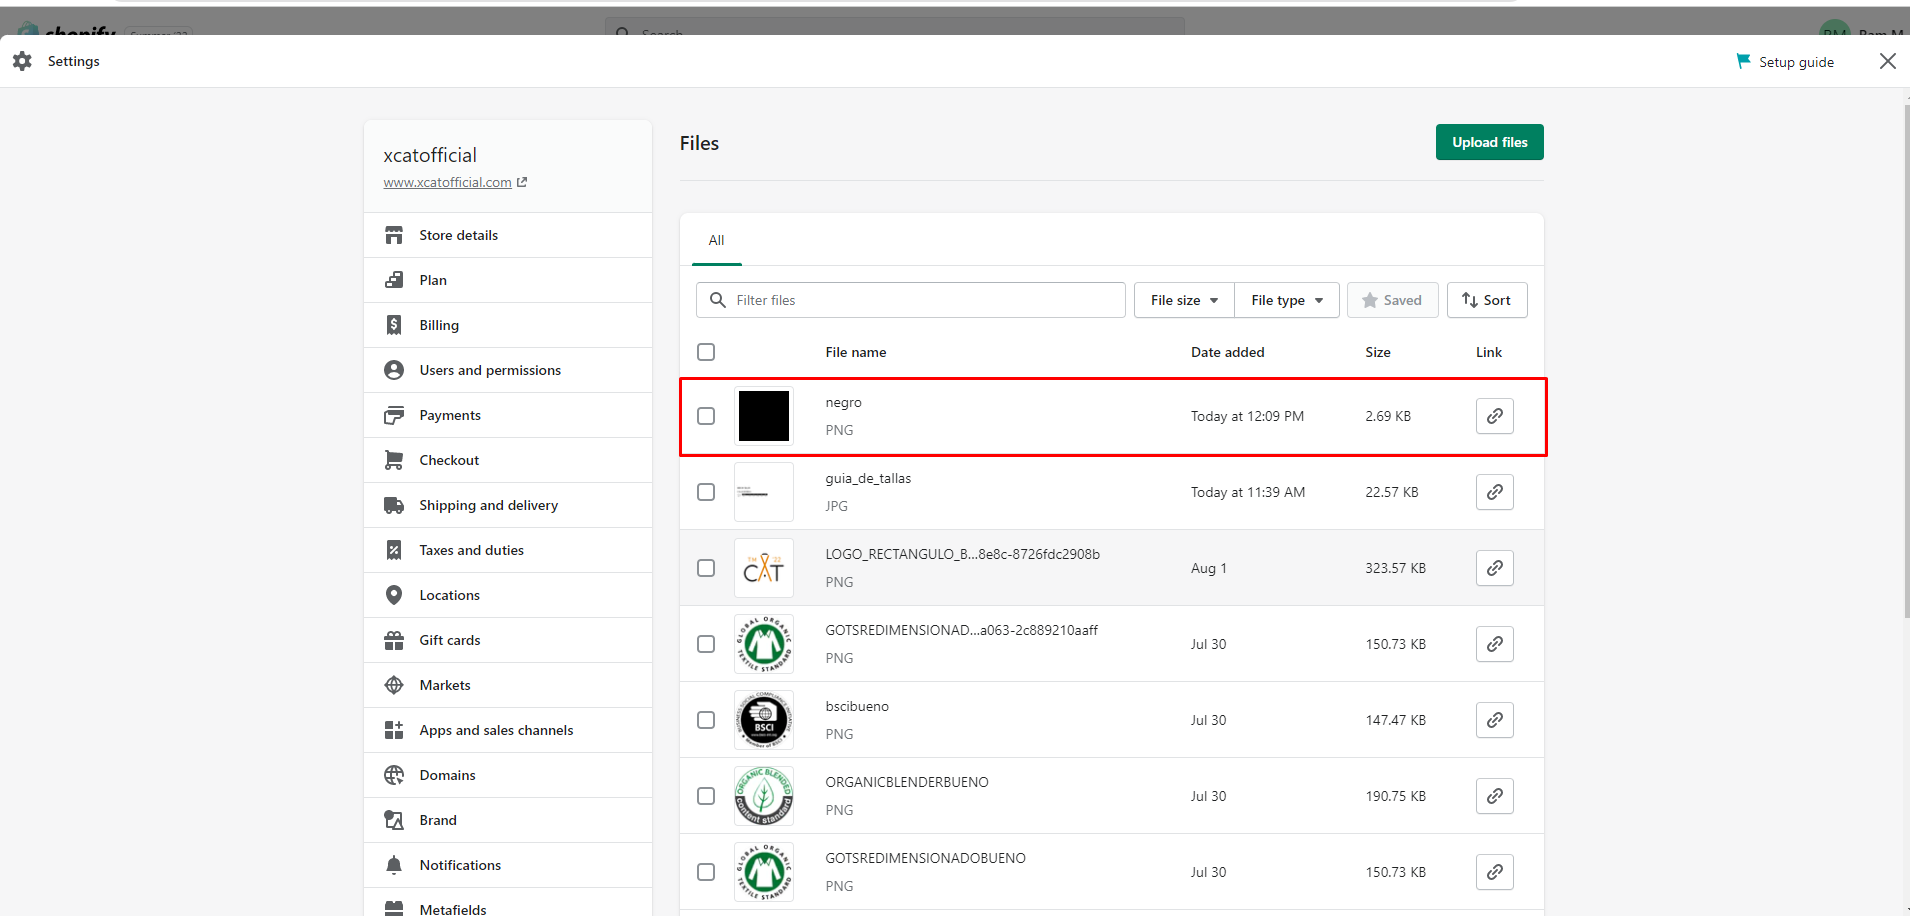Click the Notifications bell icon

394,865
